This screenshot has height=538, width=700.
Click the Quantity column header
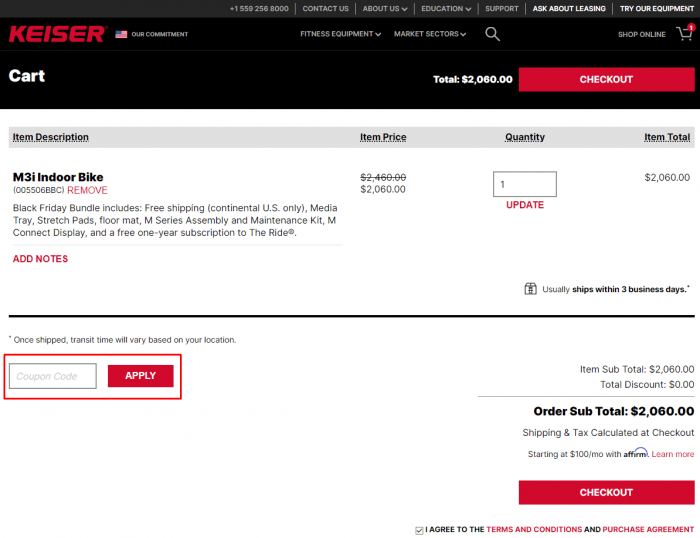click(525, 137)
